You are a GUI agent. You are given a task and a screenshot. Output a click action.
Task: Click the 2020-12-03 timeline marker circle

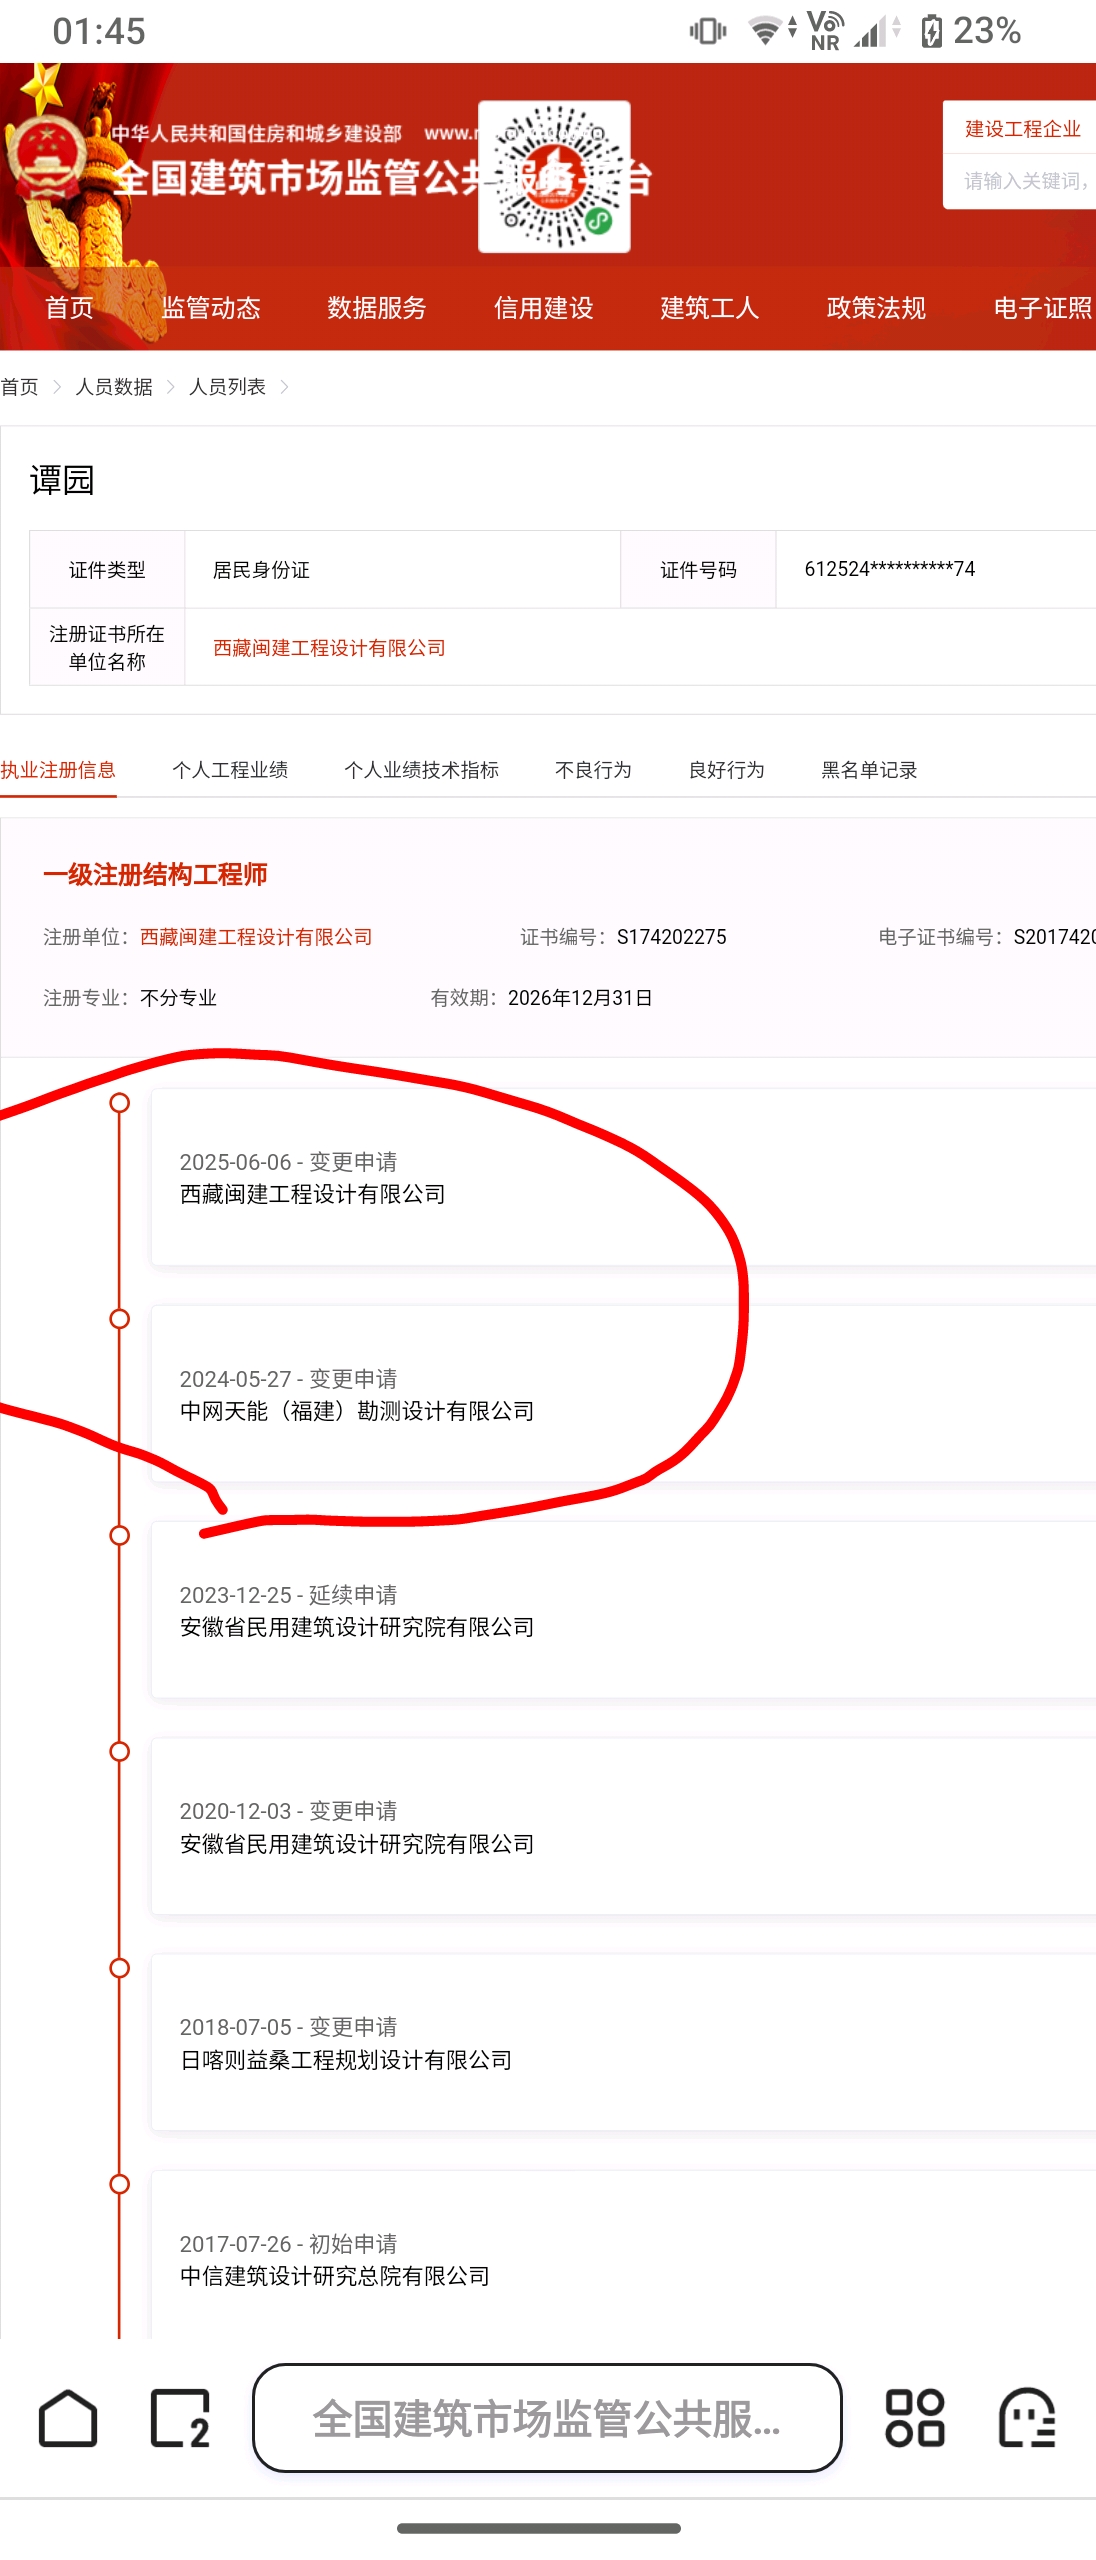(x=119, y=1751)
